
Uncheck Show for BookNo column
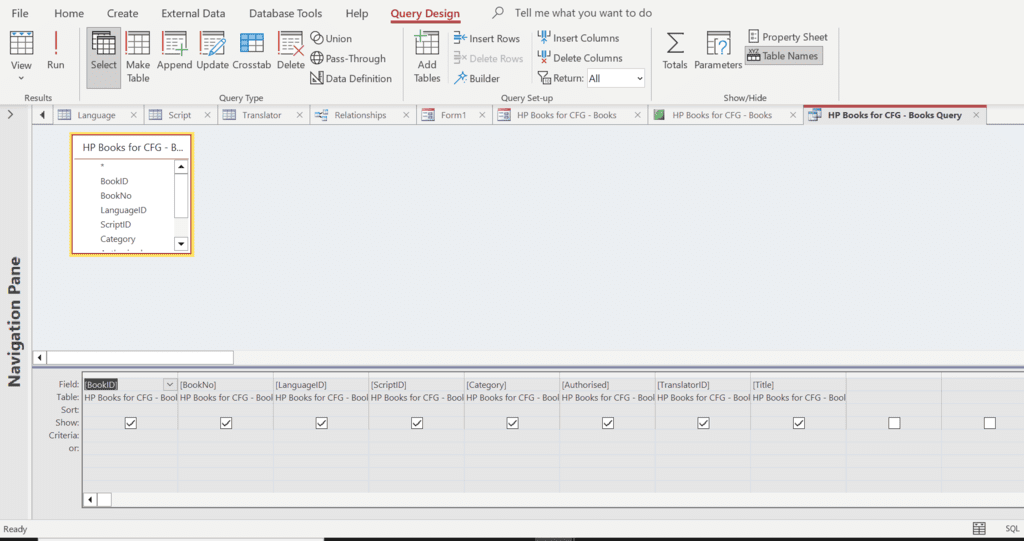pyautogui.click(x=226, y=423)
